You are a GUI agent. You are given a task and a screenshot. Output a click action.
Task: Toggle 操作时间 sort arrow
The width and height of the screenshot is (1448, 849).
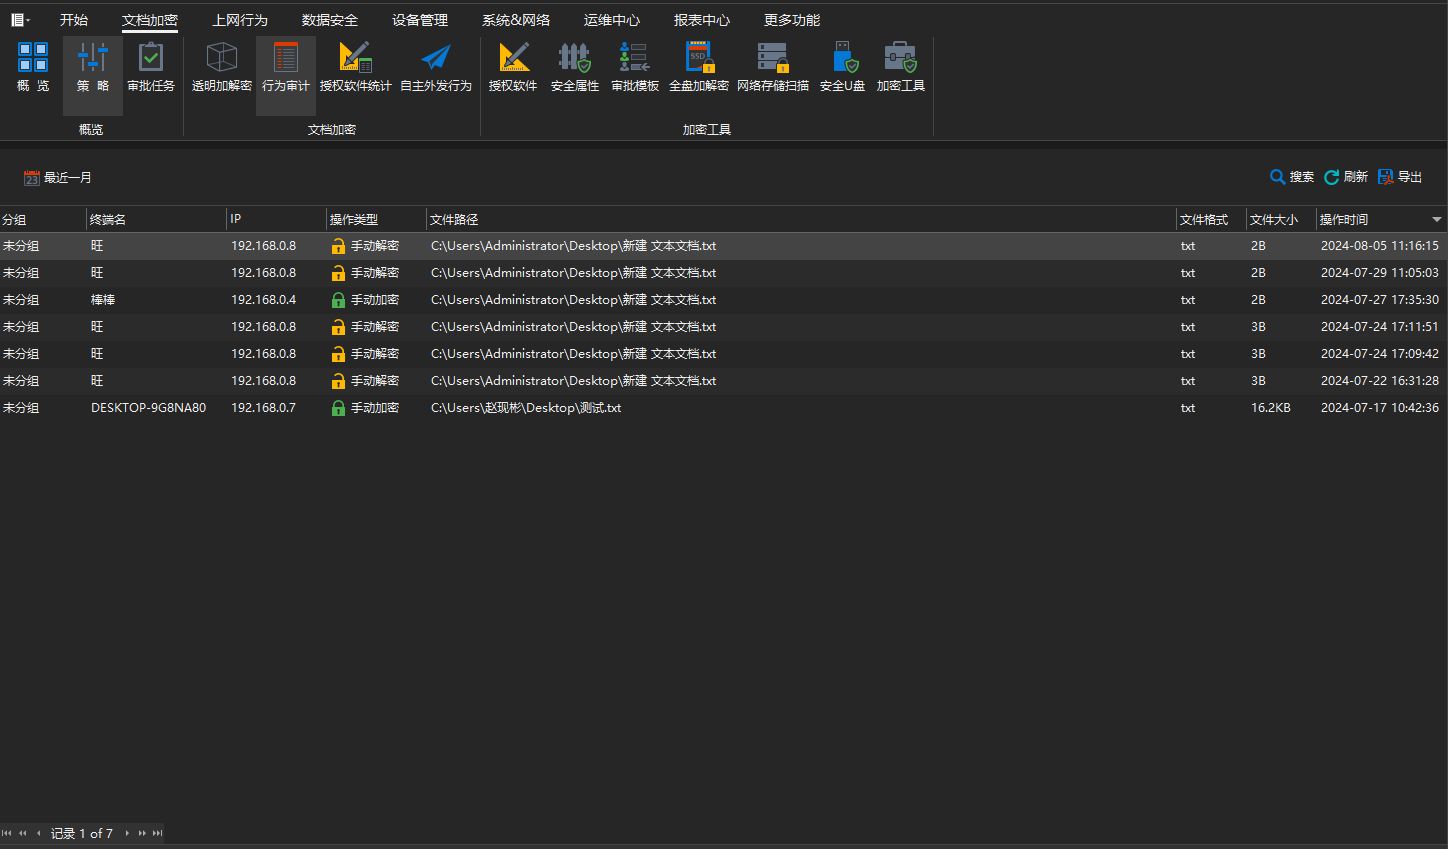pyautogui.click(x=1437, y=219)
